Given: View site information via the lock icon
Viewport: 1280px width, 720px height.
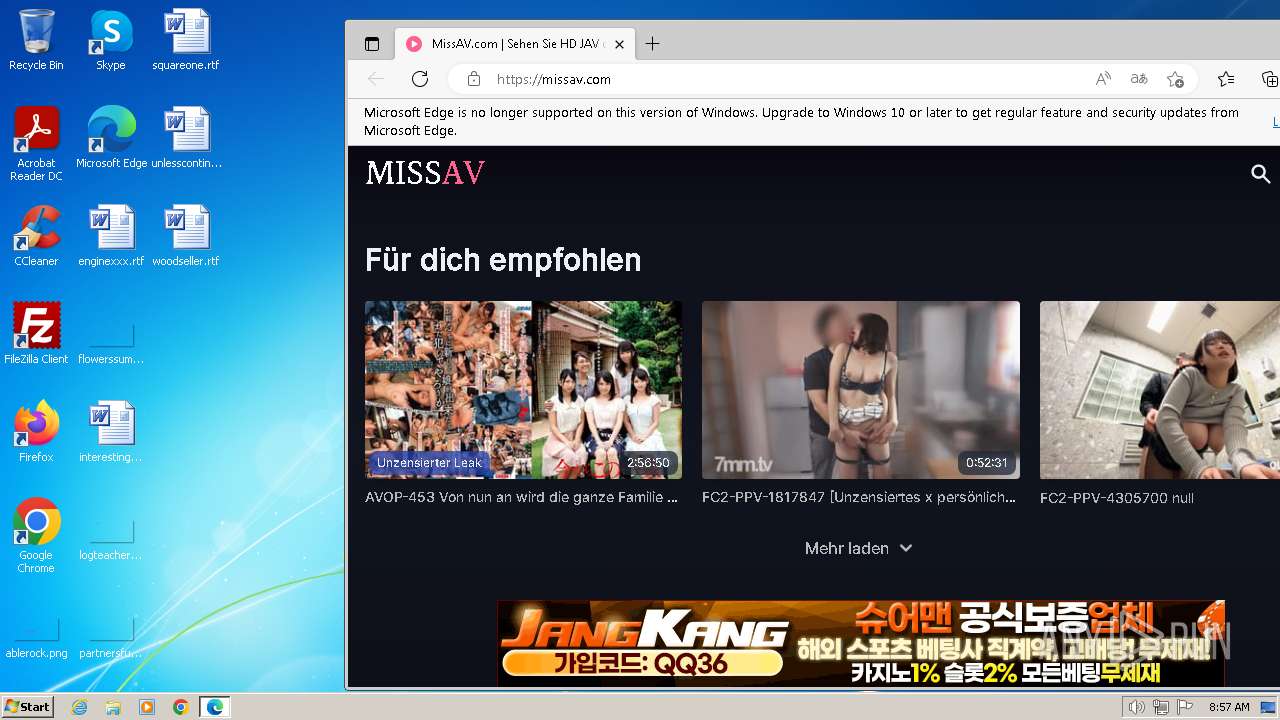Looking at the screenshot, I should [x=474, y=79].
